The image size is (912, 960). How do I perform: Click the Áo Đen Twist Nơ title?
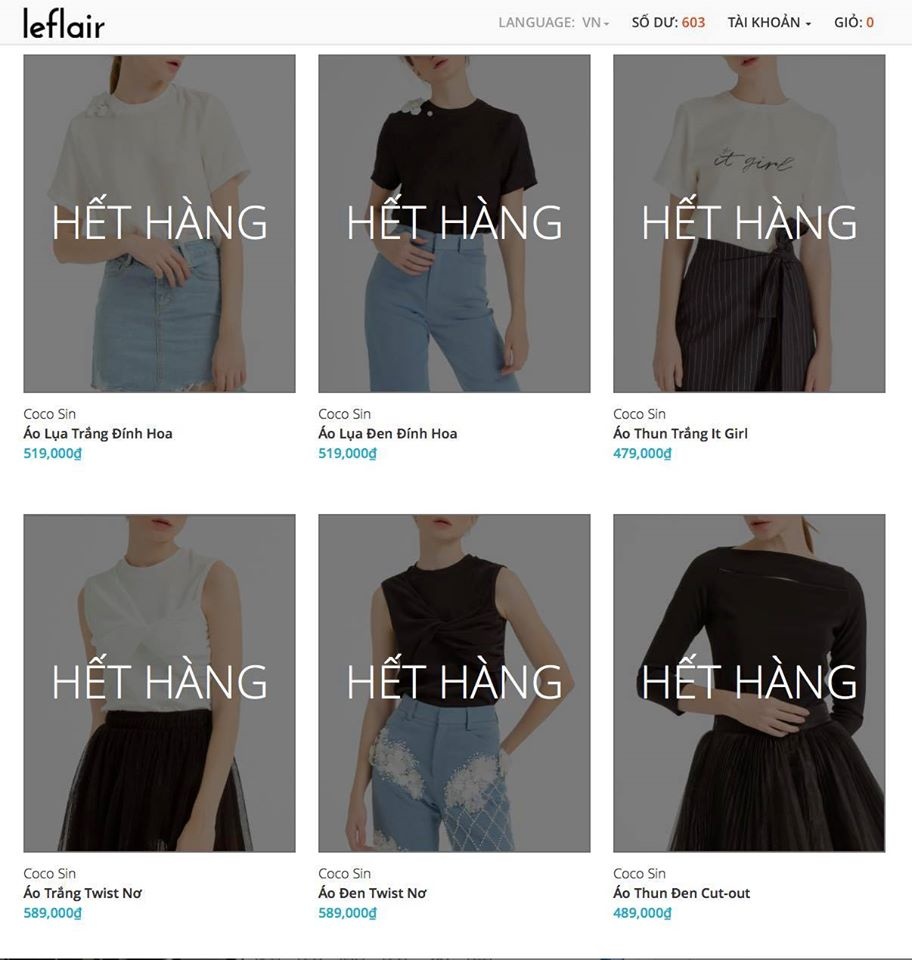click(372, 893)
